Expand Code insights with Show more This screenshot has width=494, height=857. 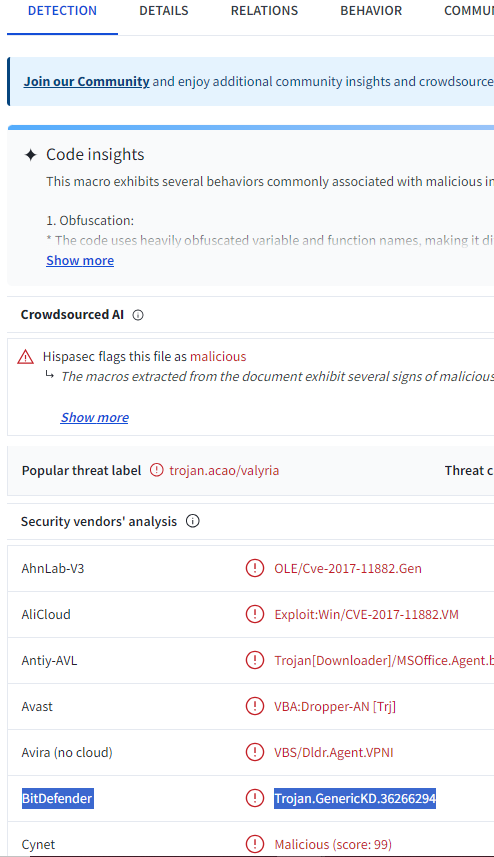(80, 260)
